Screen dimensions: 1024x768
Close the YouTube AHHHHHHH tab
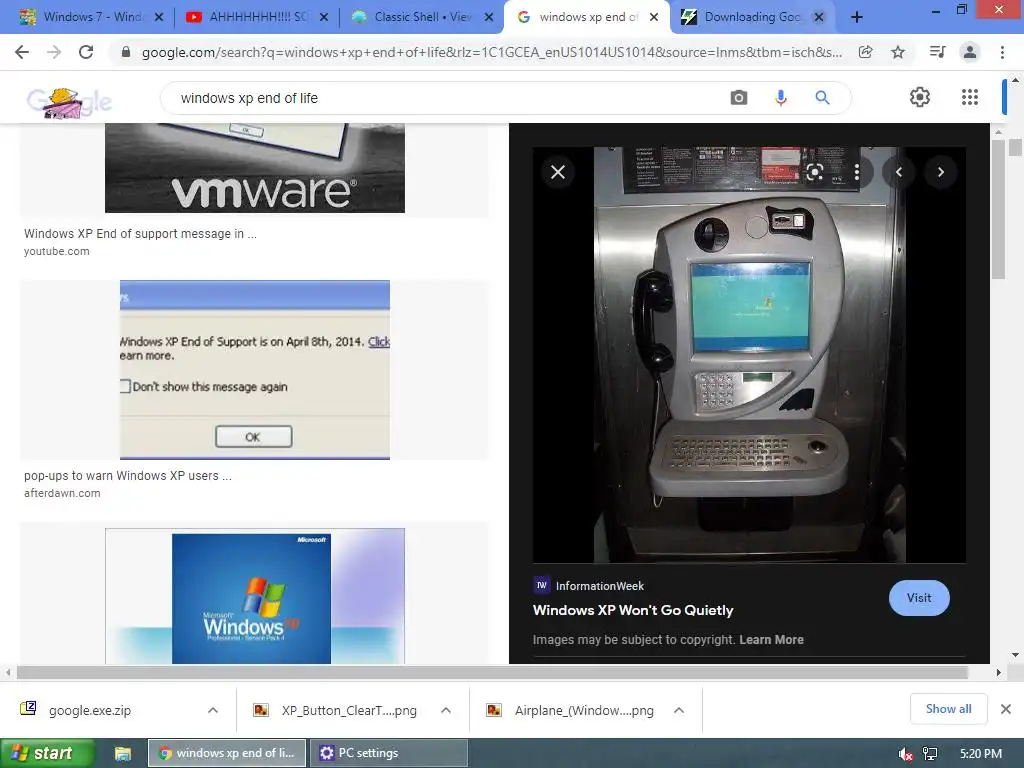pyautogui.click(x=323, y=17)
